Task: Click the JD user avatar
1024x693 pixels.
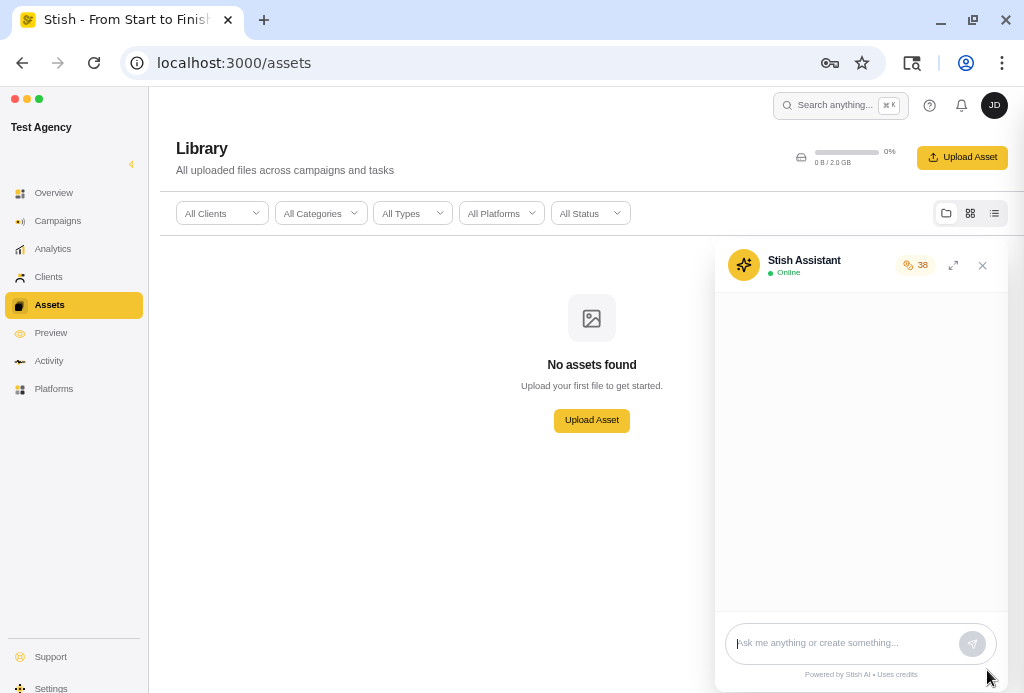Action: [994, 106]
